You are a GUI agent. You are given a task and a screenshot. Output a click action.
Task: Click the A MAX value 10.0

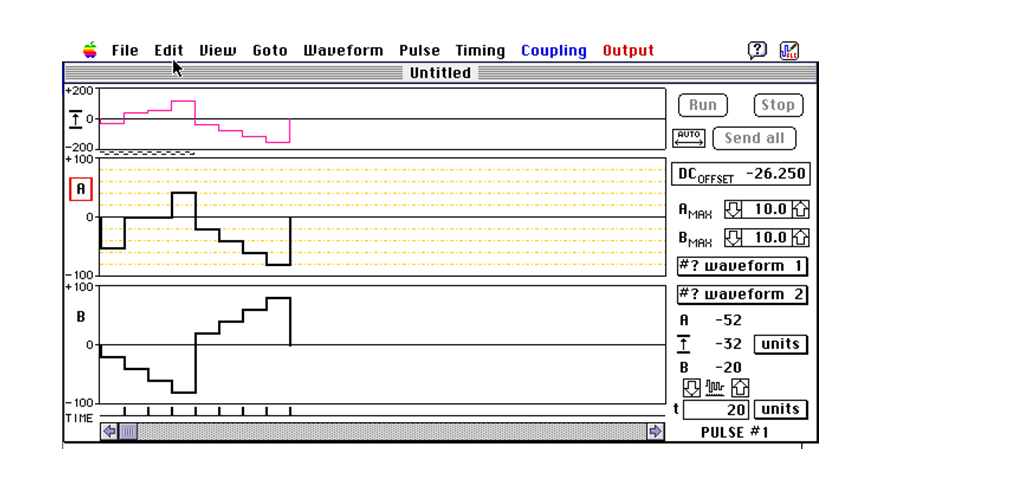(x=767, y=210)
